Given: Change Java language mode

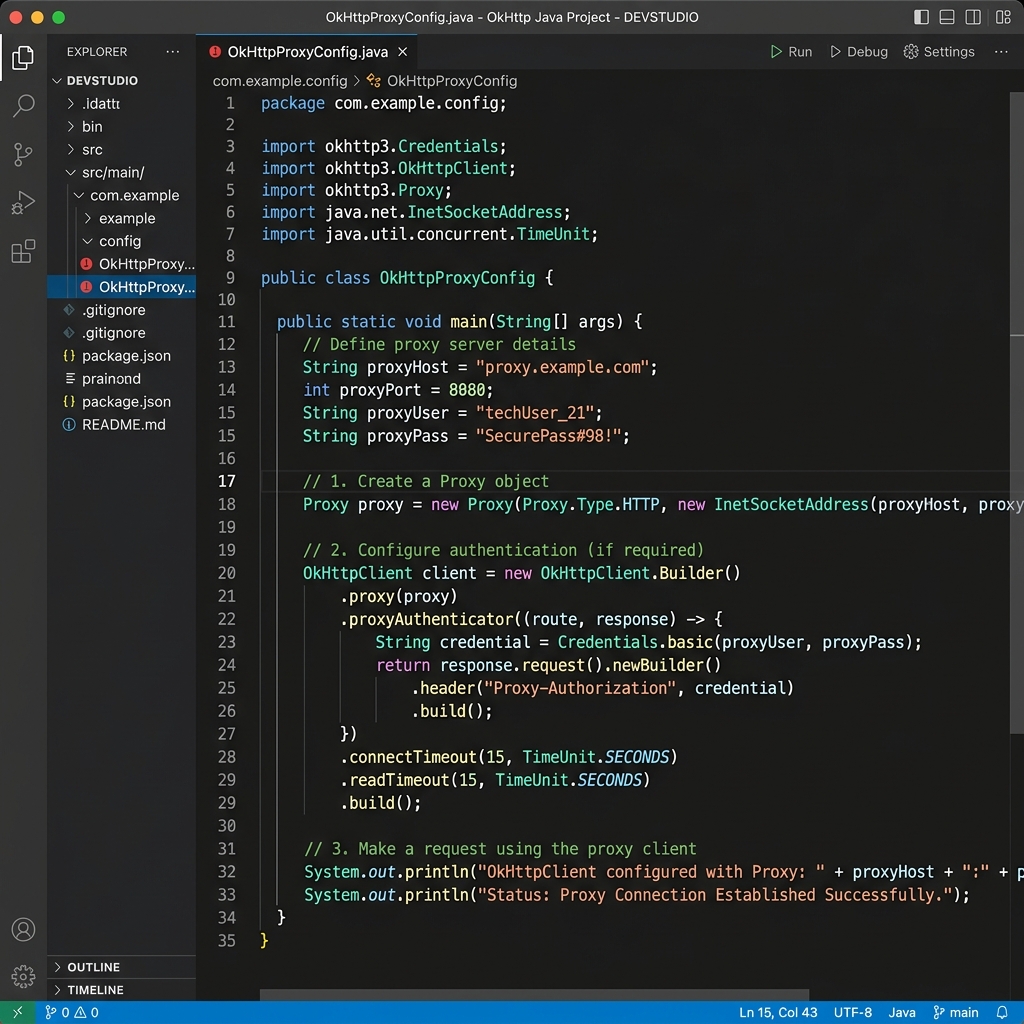Looking at the screenshot, I should (902, 1012).
